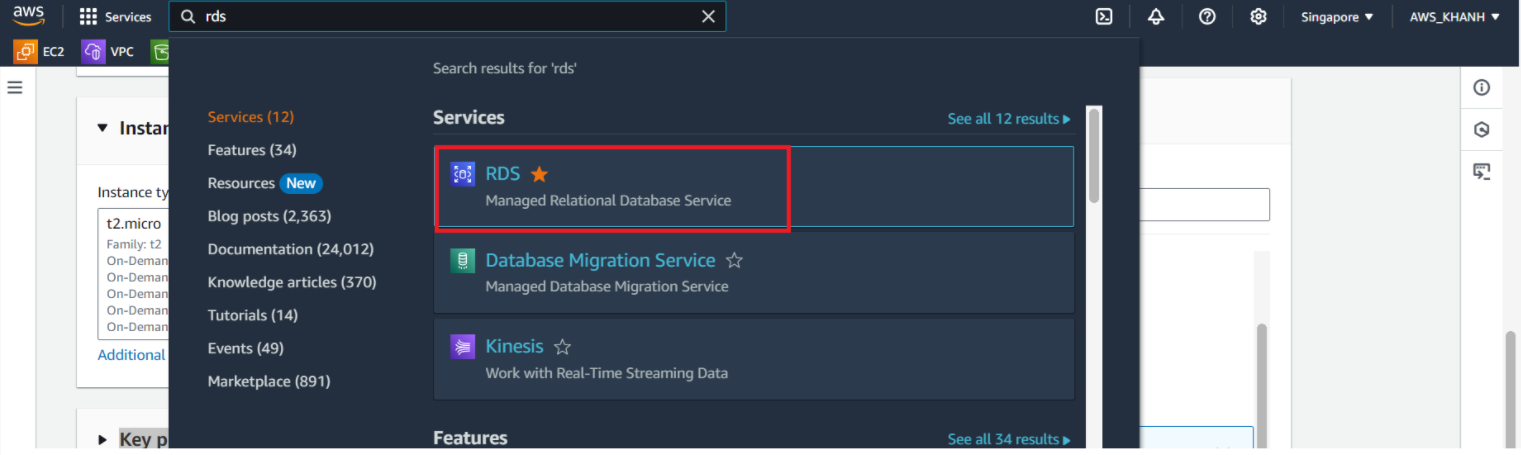Open the notifications bell
Image resolution: width=1521 pixels, height=455 pixels.
pyautogui.click(x=1156, y=17)
